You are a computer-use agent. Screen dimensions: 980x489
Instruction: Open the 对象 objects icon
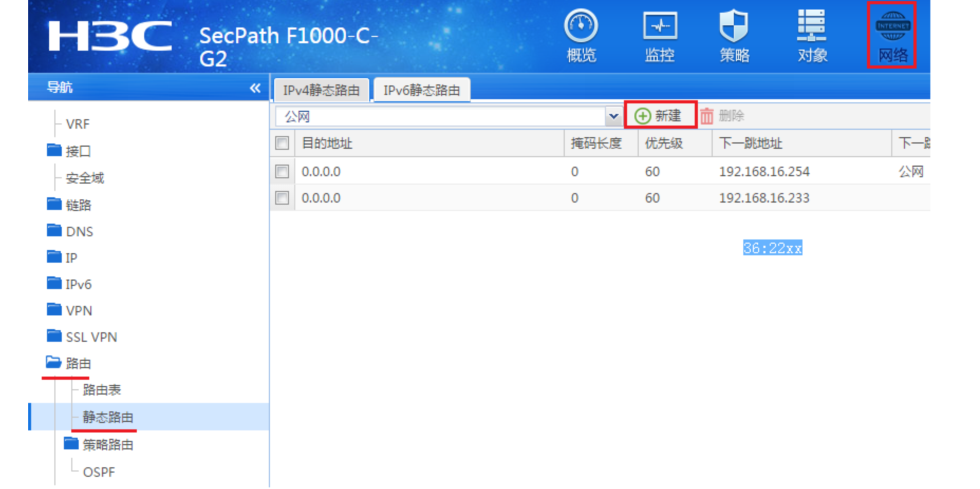click(x=812, y=26)
